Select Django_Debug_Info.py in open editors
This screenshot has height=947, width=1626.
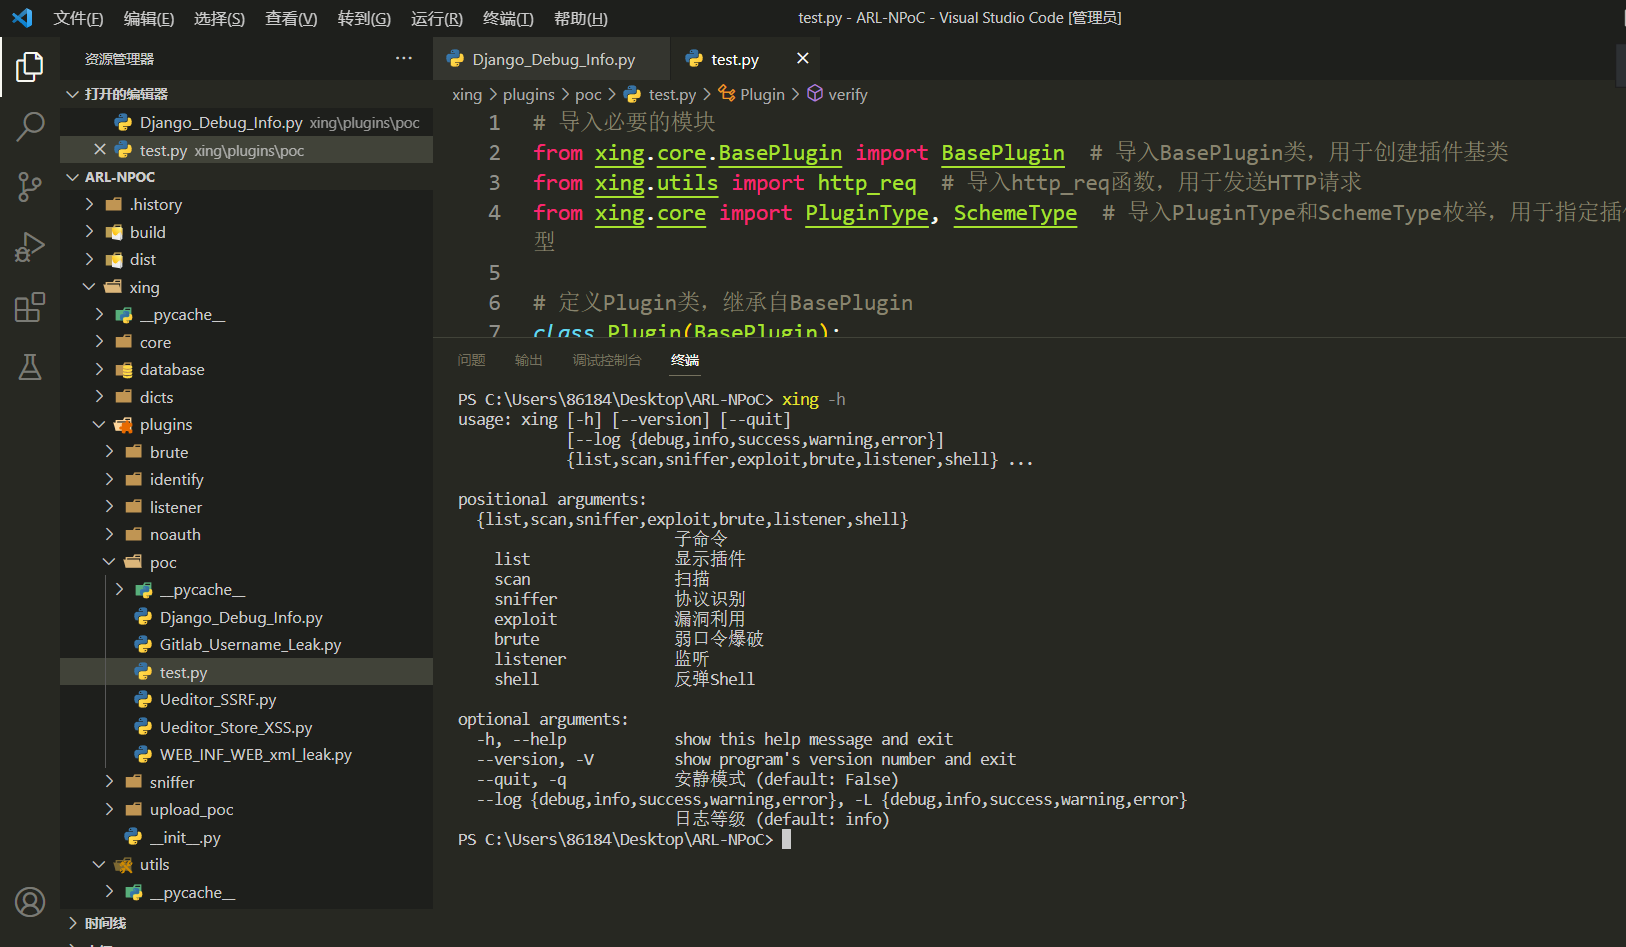point(246,122)
